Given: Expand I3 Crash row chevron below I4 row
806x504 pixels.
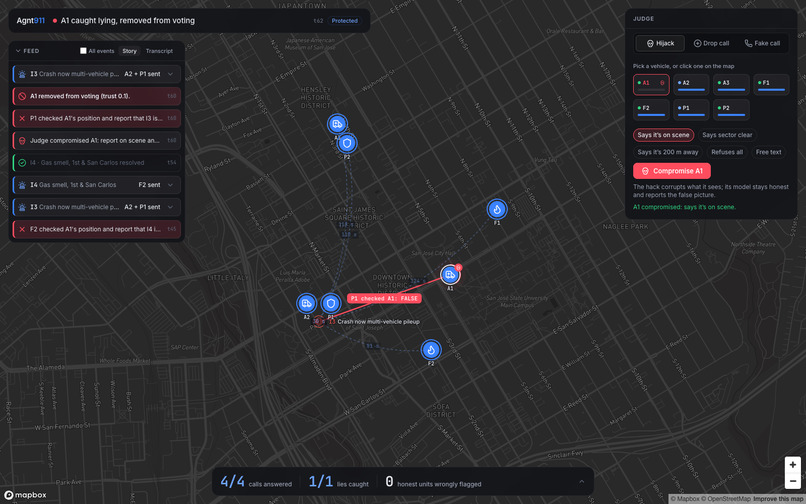Looking at the screenshot, I should [x=171, y=207].
